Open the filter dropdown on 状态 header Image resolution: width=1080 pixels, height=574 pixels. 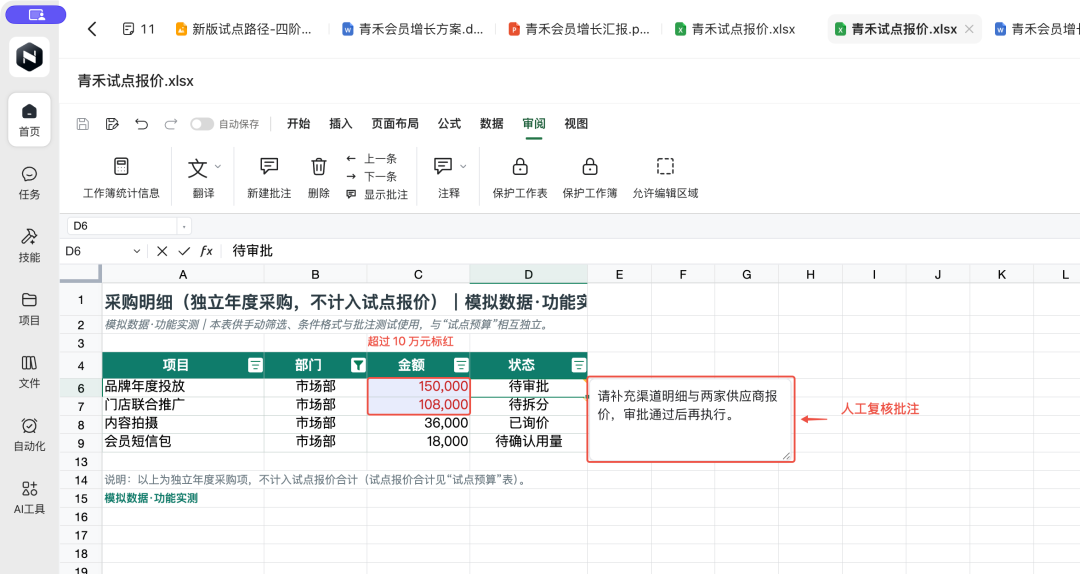click(579, 365)
